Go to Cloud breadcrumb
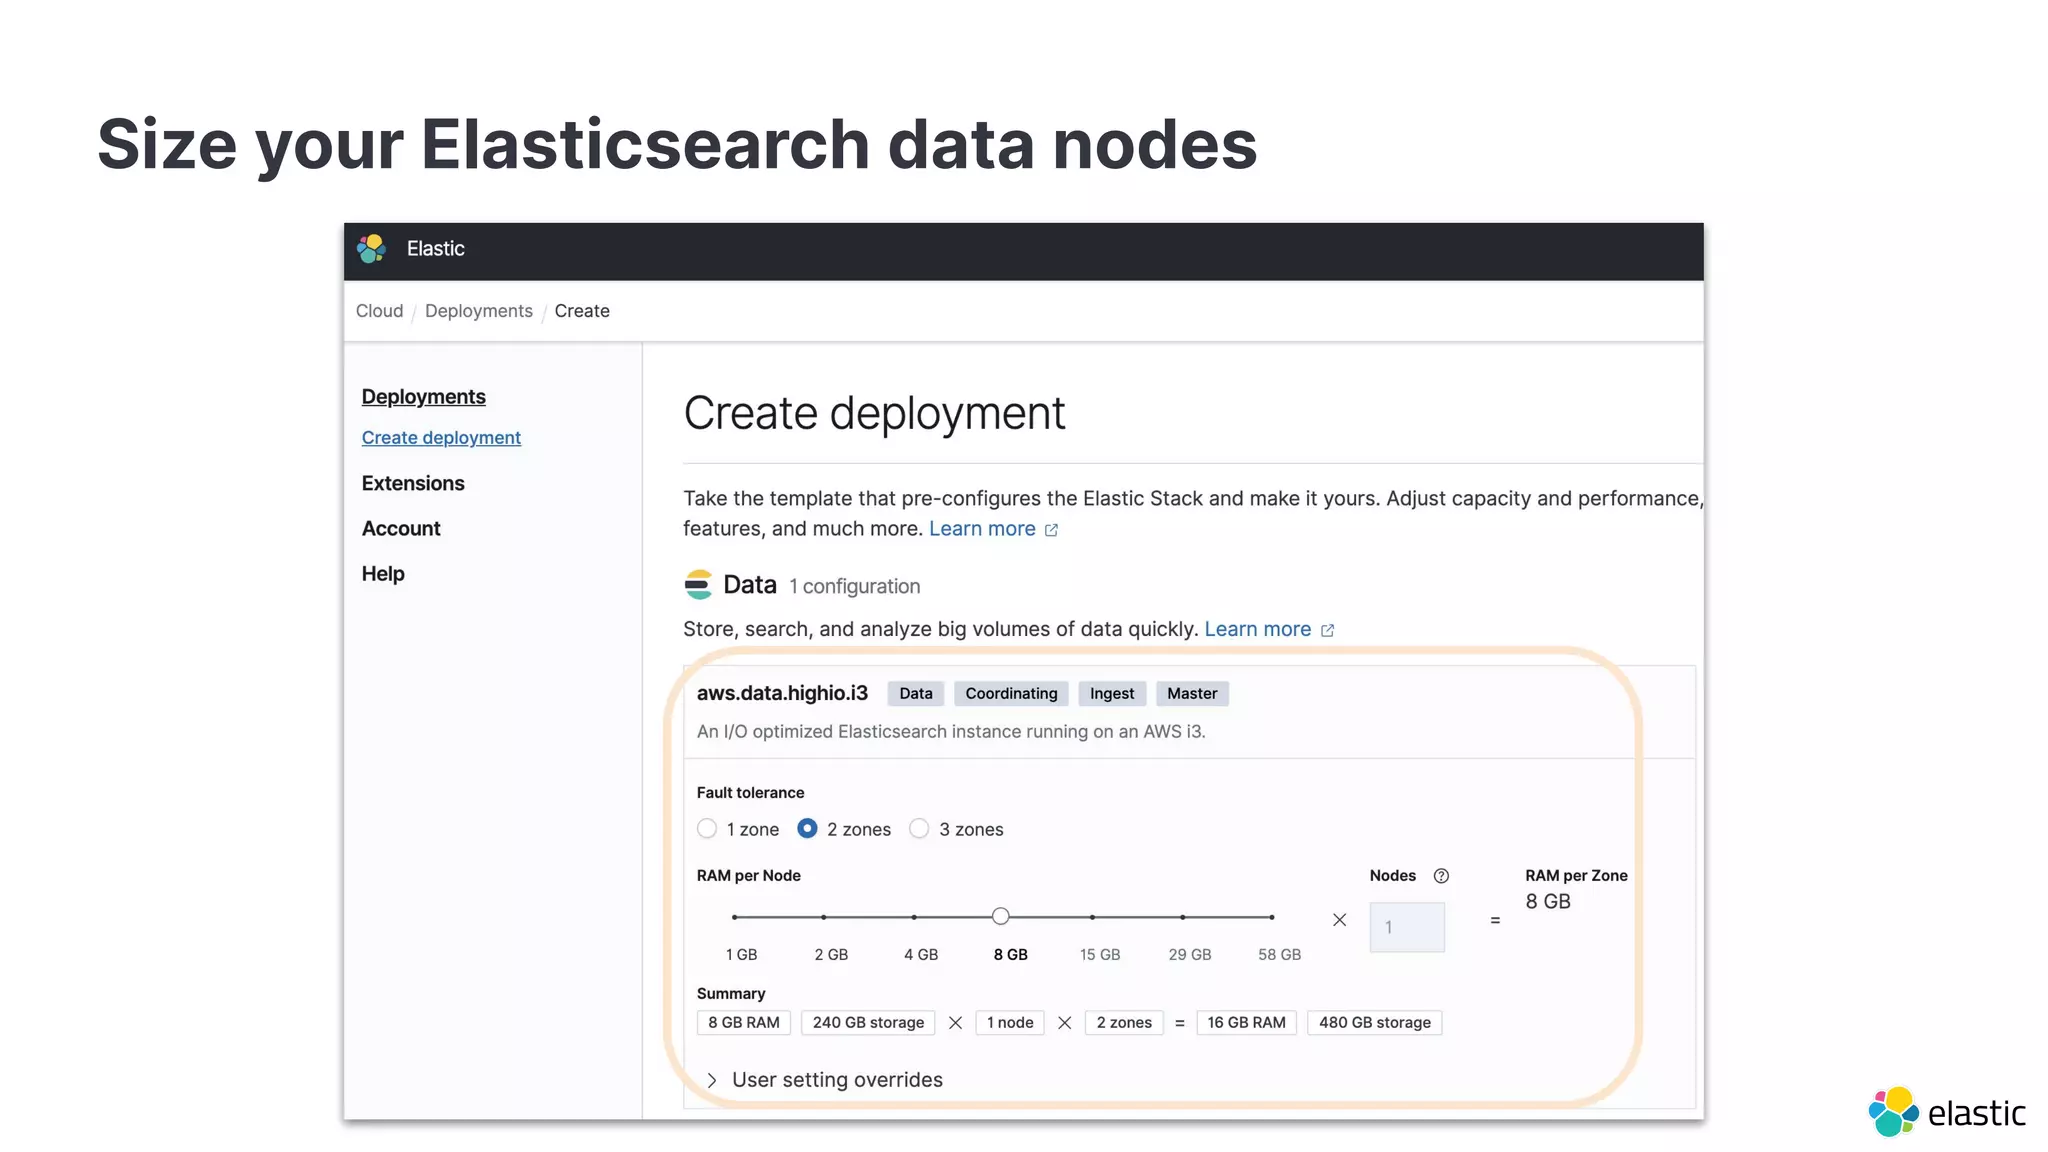2048x1152 pixels. [x=379, y=311]
